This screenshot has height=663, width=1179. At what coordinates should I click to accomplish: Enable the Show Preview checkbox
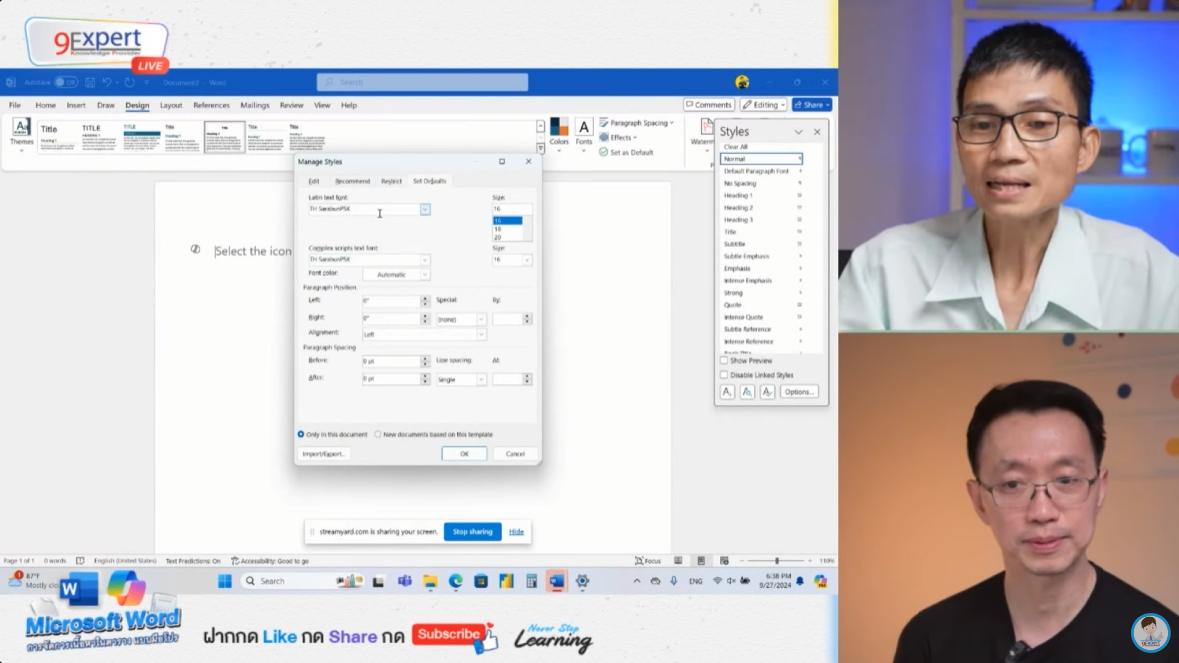click(x=724, y=361)
